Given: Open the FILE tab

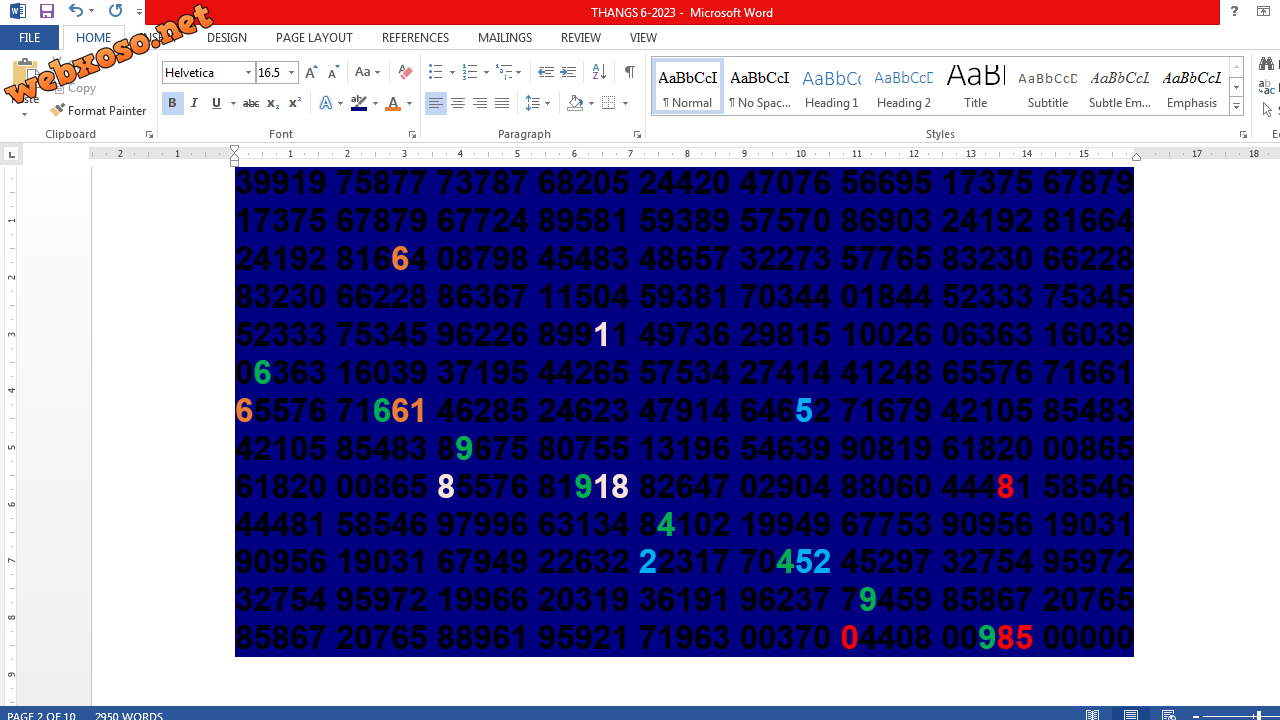Looking at the screenshot, I should point(30,38).
